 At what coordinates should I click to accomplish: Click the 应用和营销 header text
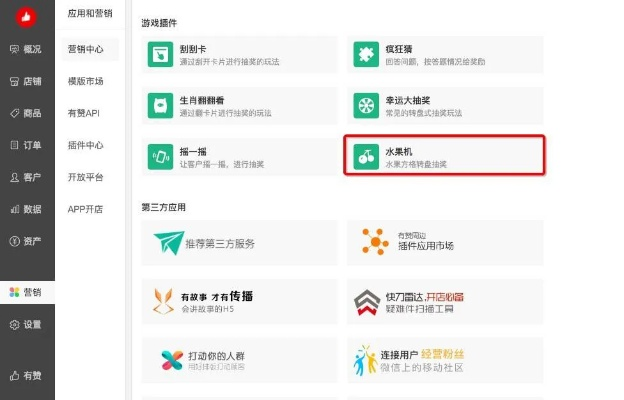click(x=90, y=14)
